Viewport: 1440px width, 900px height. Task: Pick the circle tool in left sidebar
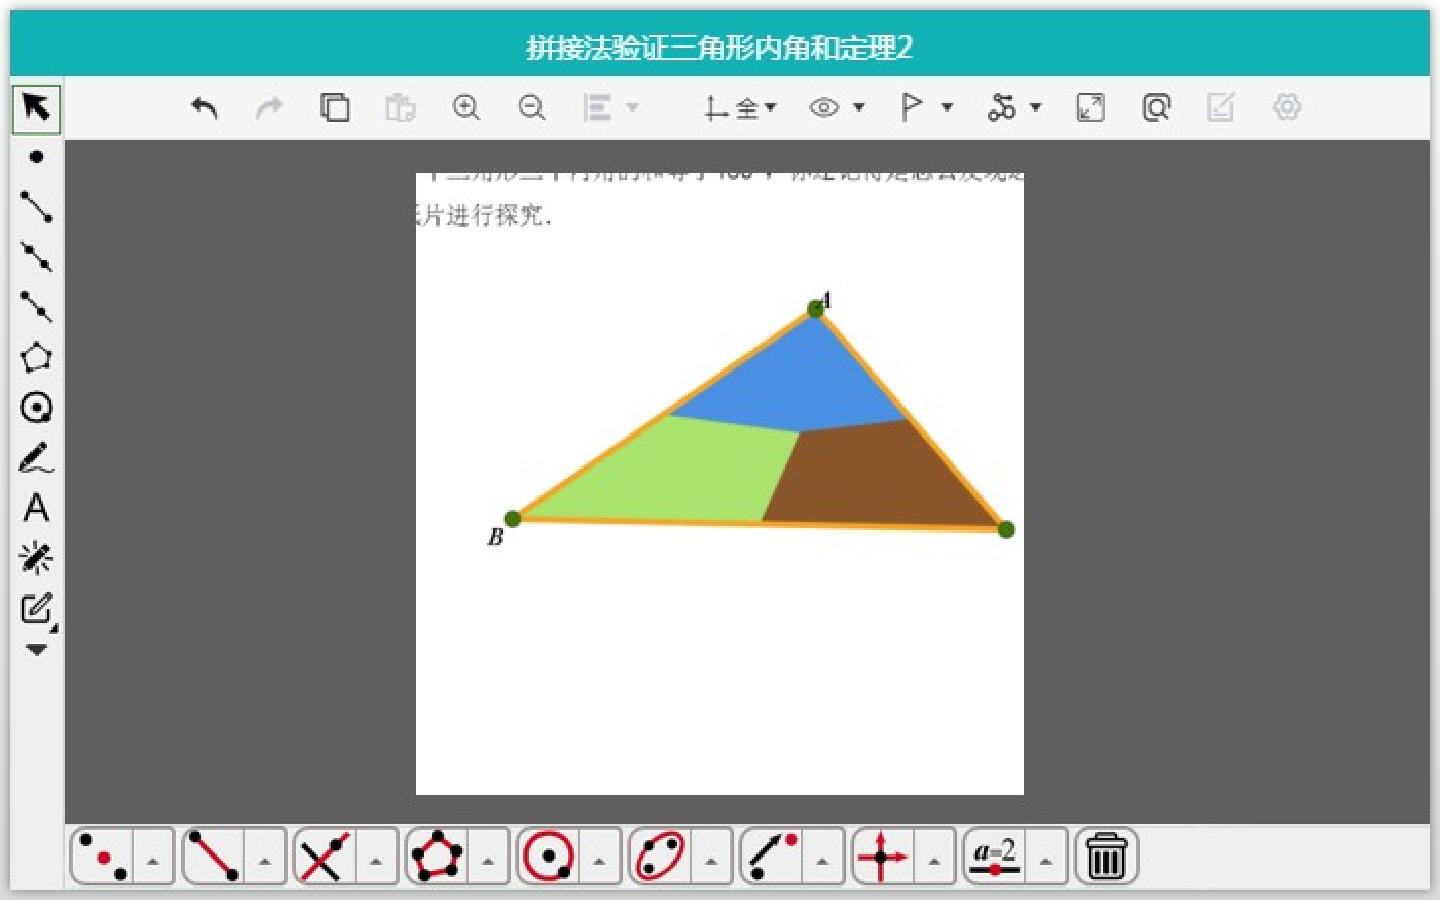[x=36, y=407]
